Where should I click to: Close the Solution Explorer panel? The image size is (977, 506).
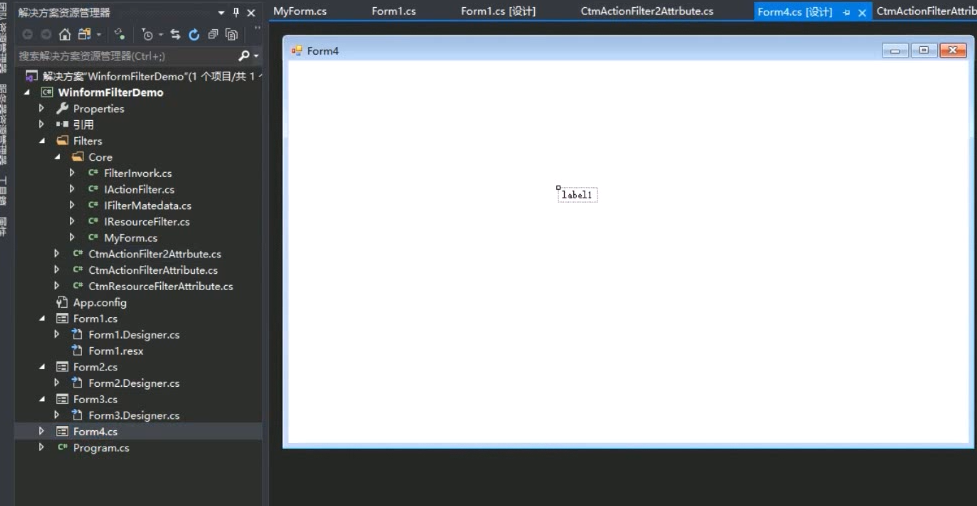(251, 12)
